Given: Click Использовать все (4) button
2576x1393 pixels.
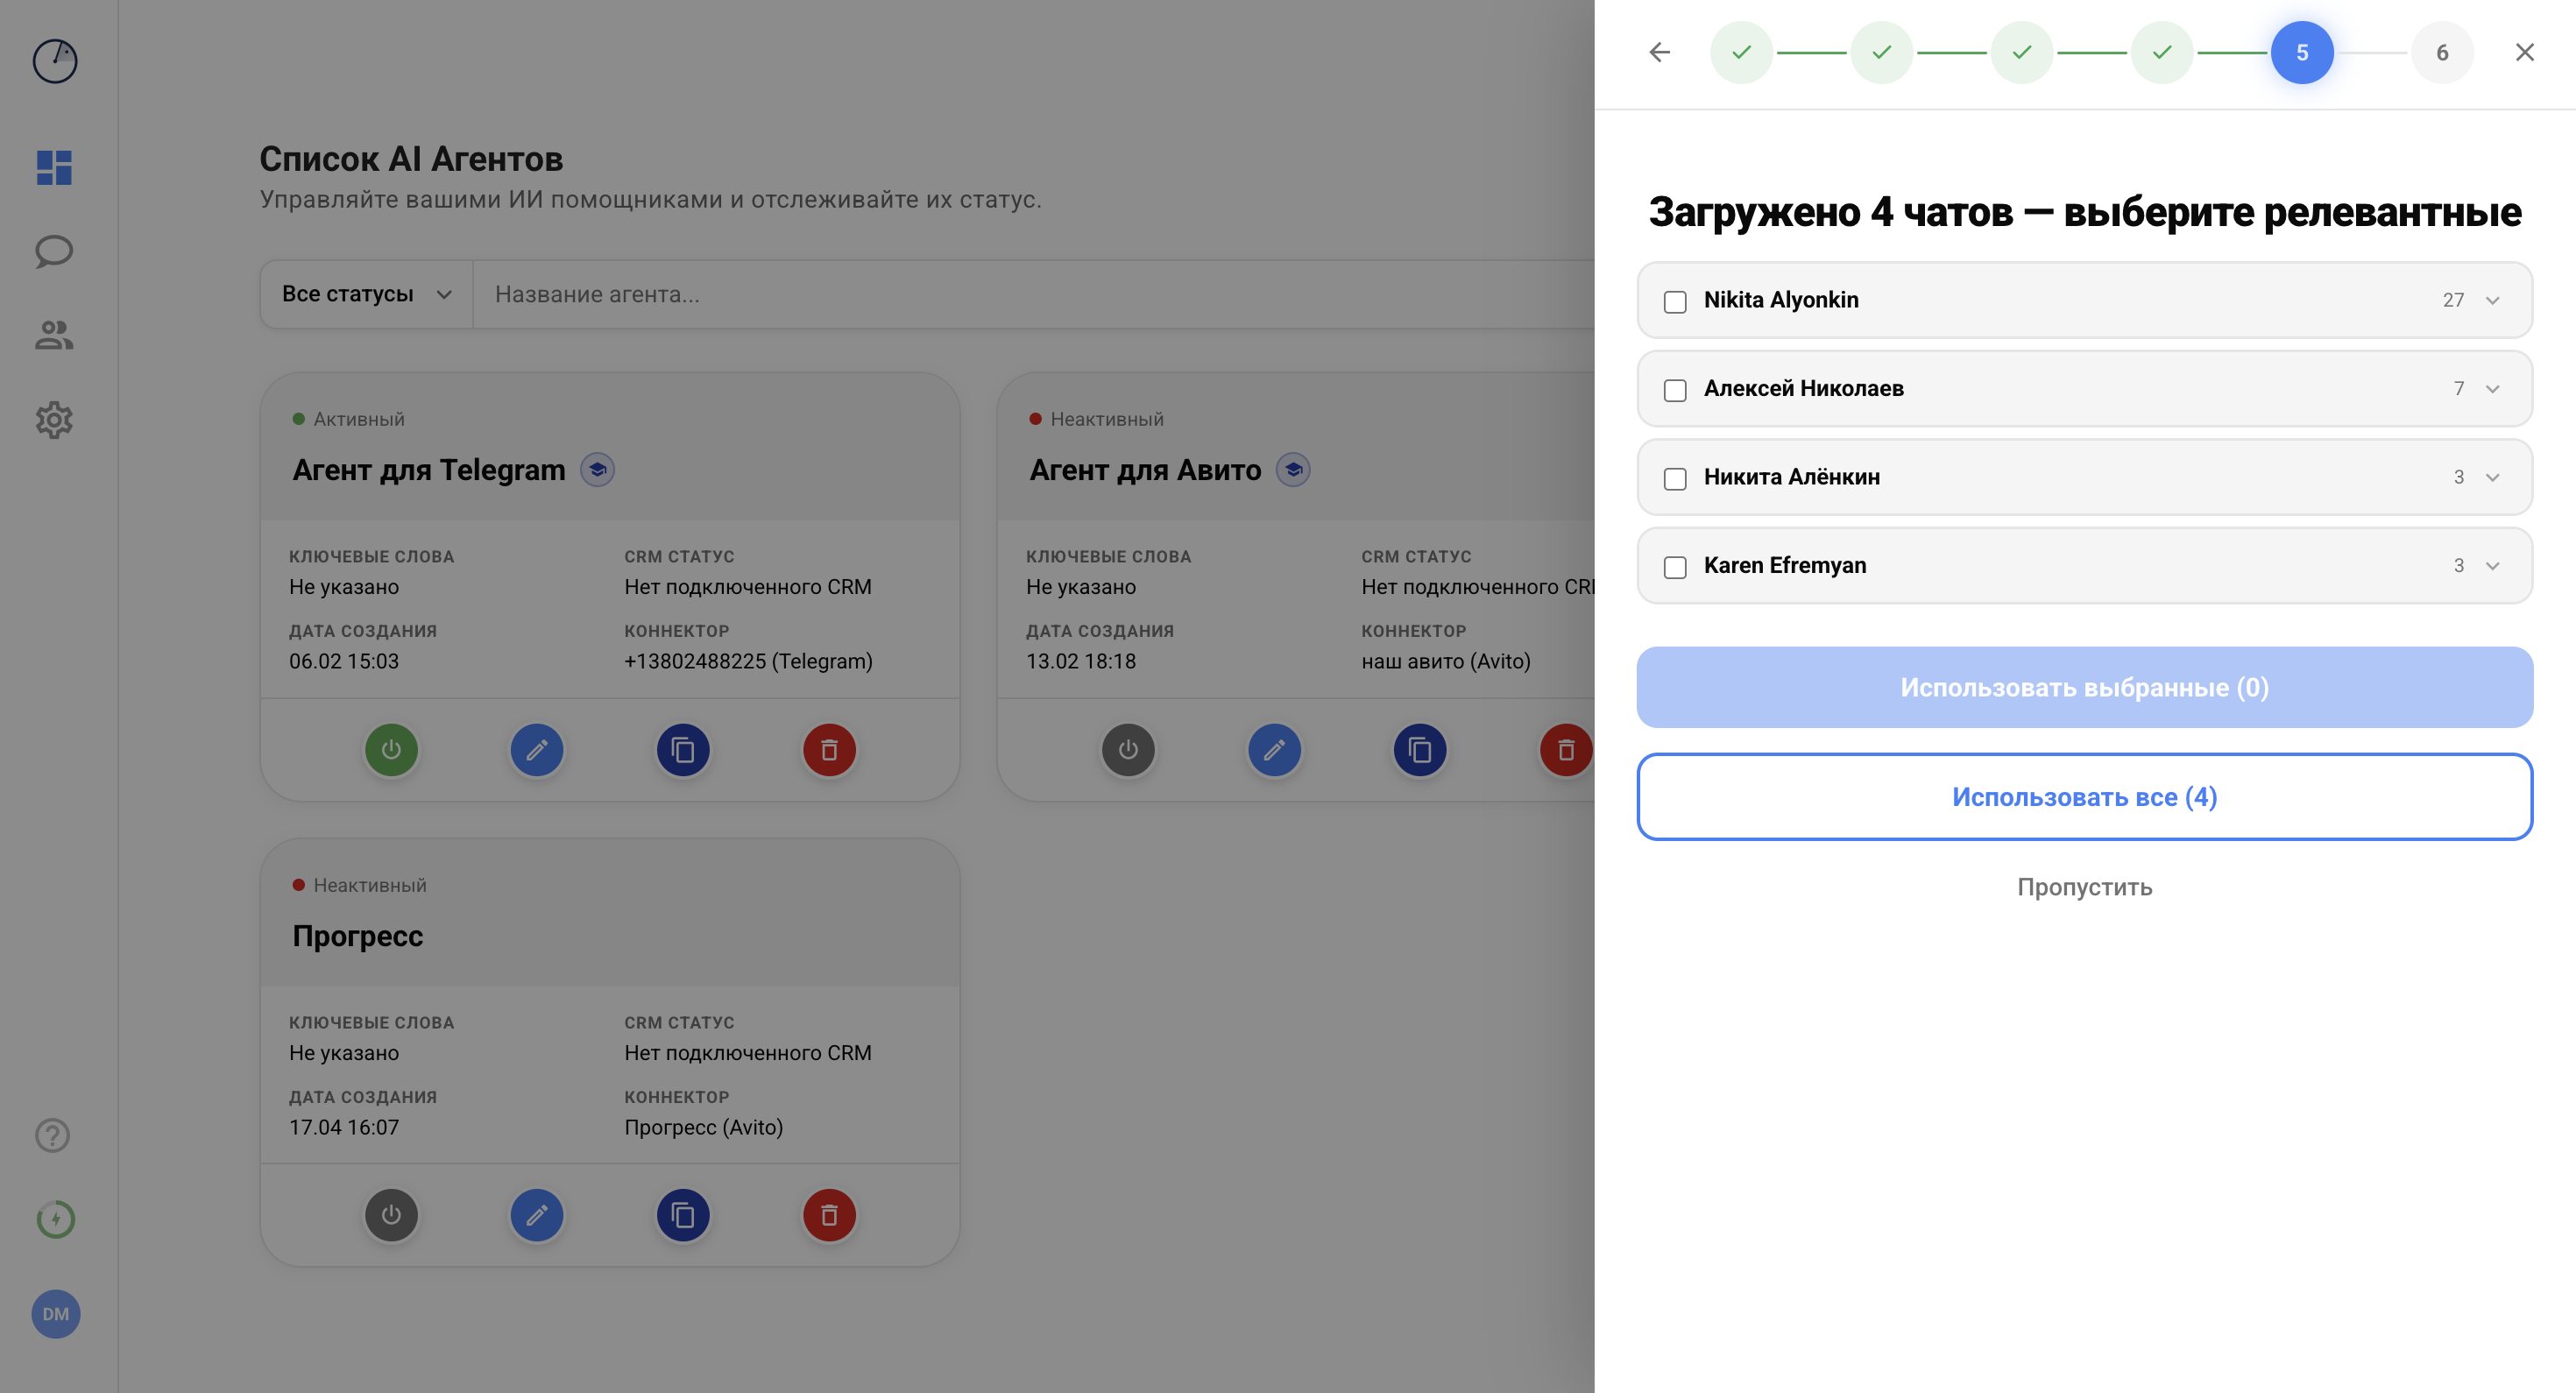Looking at the screenshot, I should coord(2084,797).
